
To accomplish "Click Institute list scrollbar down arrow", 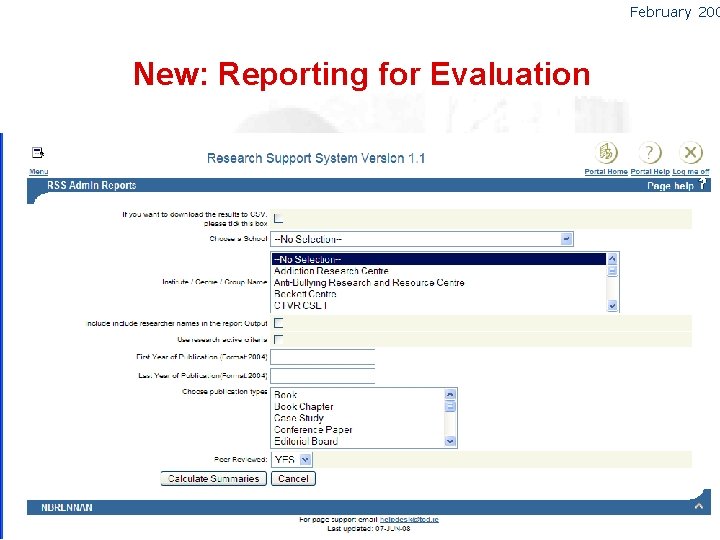I will 612,305.
